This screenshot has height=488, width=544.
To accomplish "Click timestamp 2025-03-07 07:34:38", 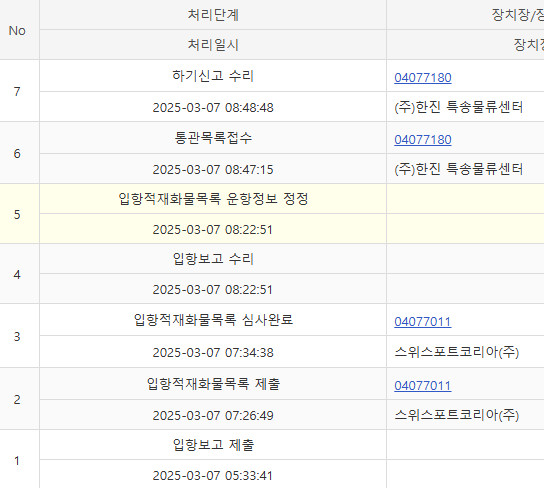I will [213, 353].
